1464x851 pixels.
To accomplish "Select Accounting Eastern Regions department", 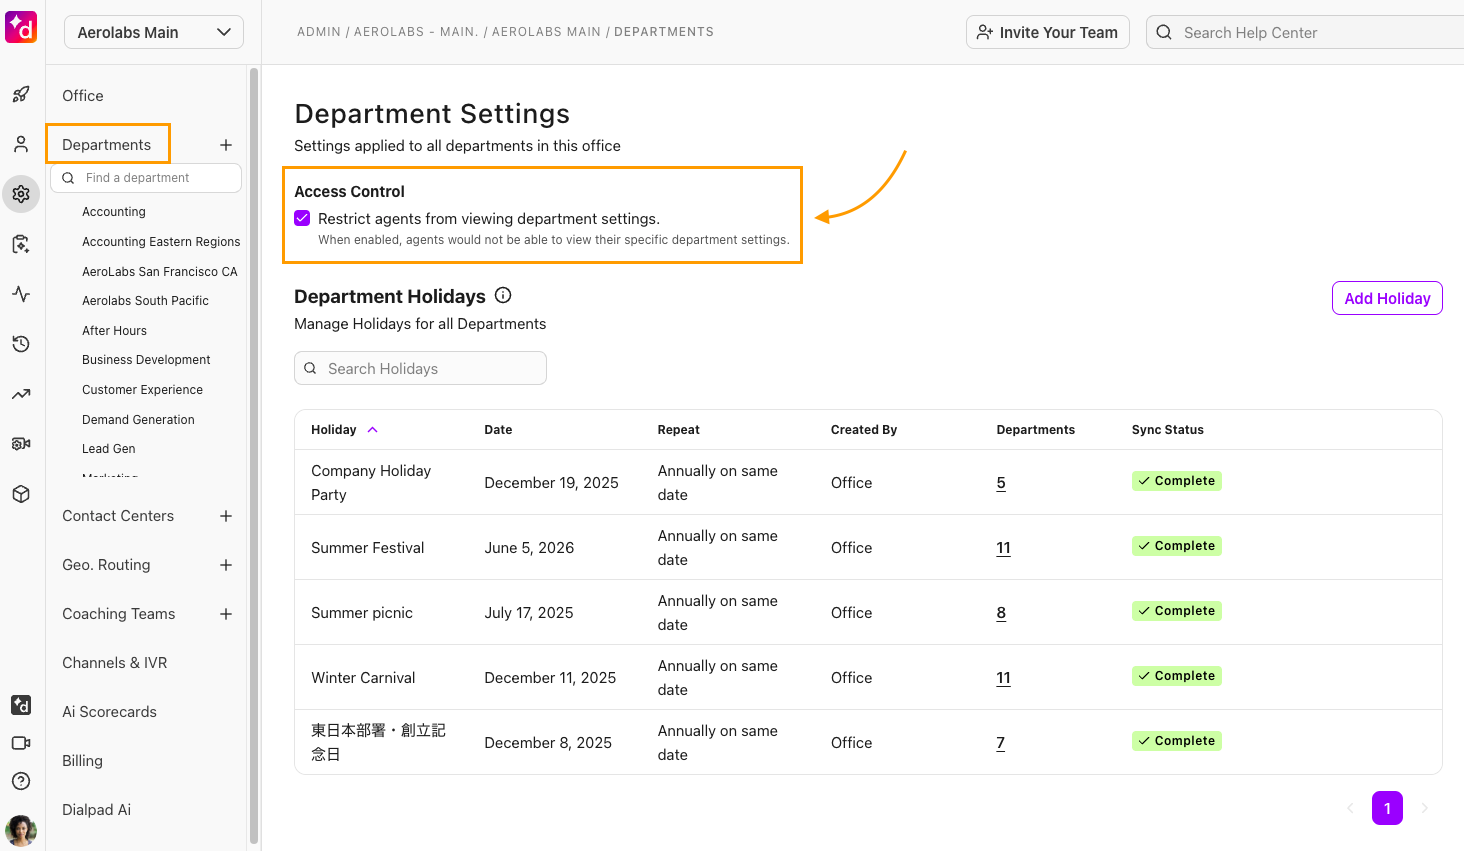I will (161, 242).
